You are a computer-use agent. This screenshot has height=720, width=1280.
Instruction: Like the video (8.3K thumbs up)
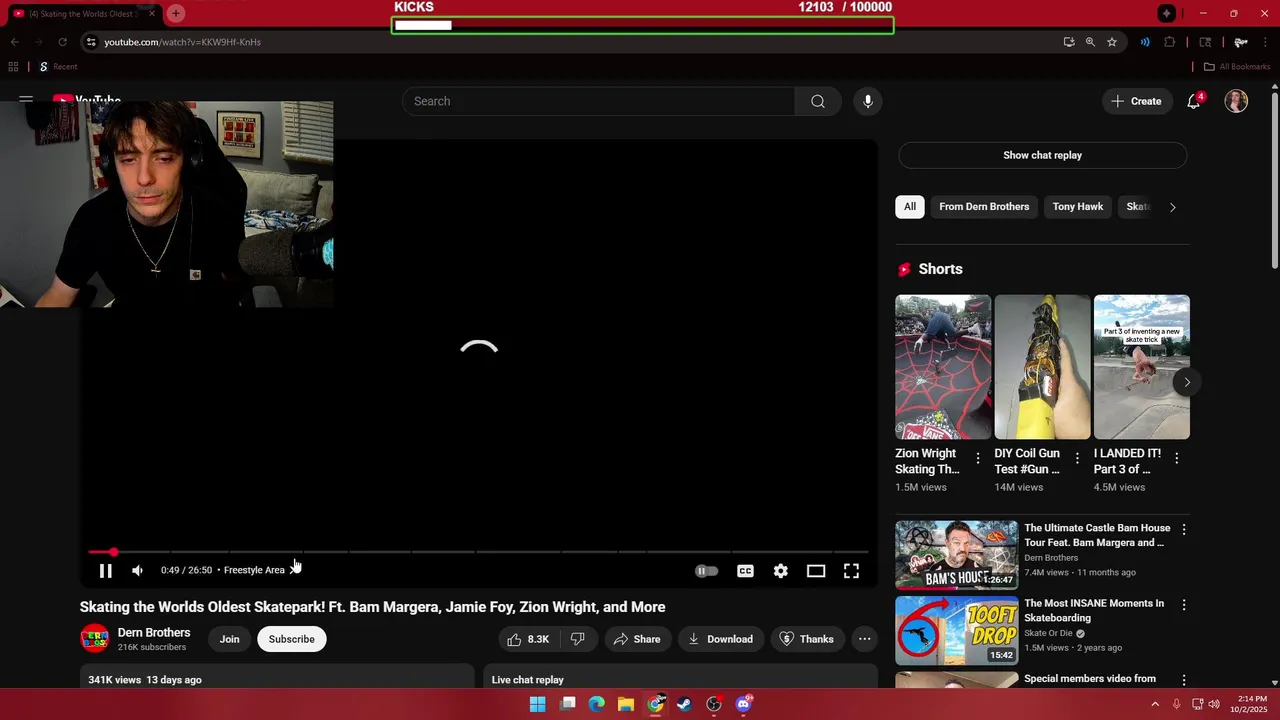(x=528, y=639)
